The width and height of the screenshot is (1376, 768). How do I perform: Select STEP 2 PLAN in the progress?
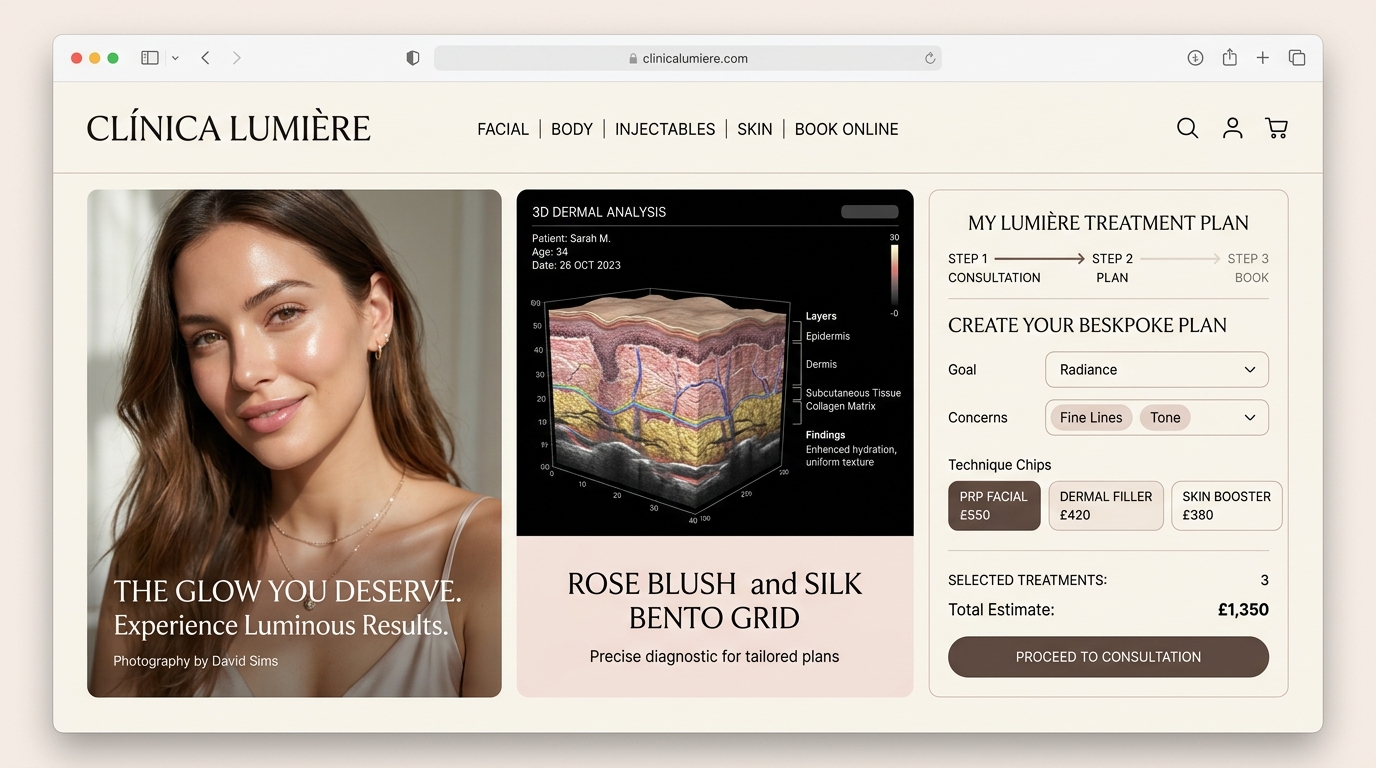point(1112,268)
